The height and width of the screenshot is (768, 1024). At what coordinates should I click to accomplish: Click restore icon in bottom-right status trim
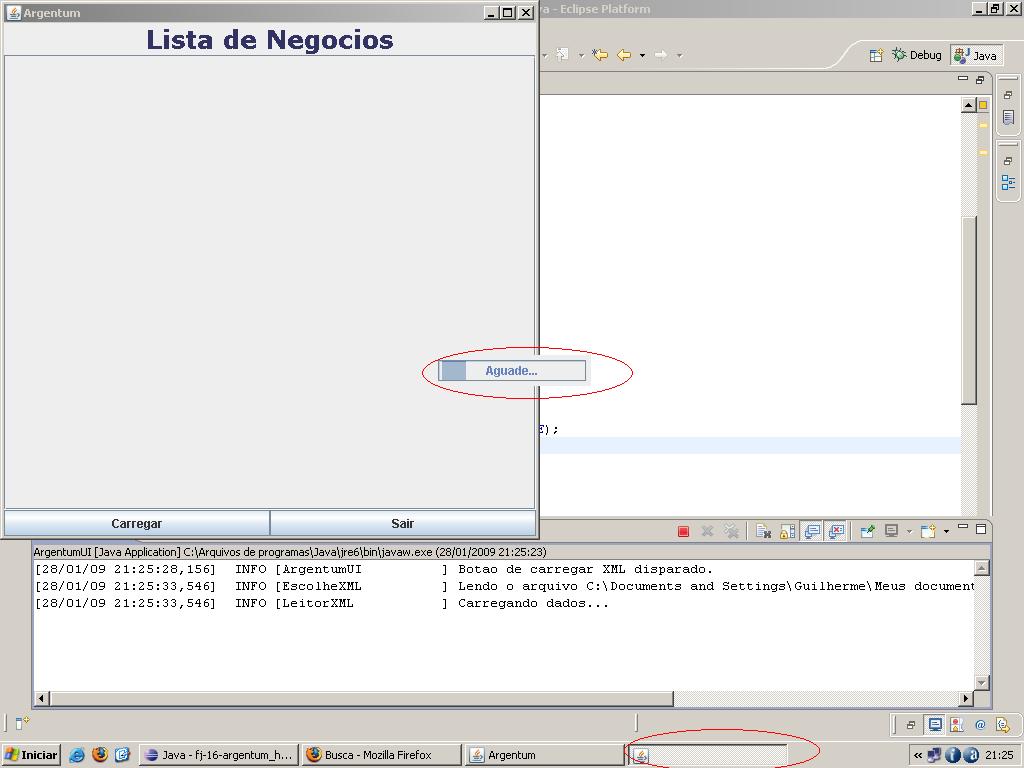click(910, 725)
